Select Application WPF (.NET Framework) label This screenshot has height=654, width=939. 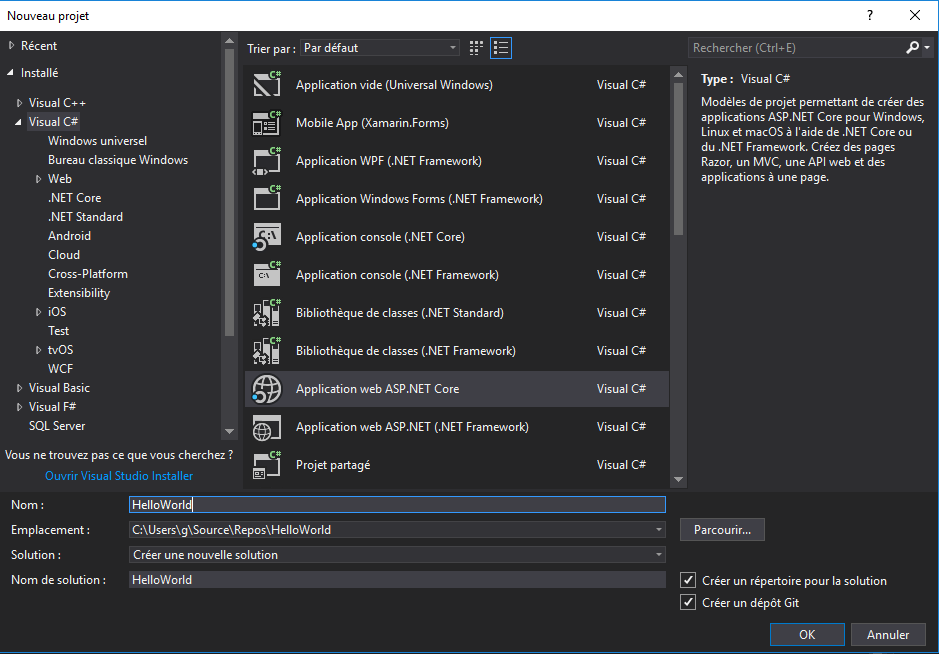(389, 161)
